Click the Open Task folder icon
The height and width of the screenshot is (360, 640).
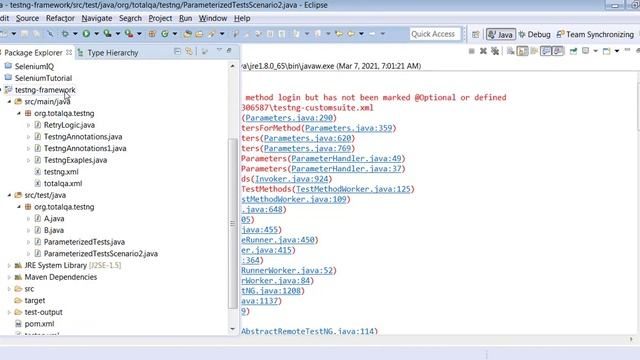(x=199, y=34)
